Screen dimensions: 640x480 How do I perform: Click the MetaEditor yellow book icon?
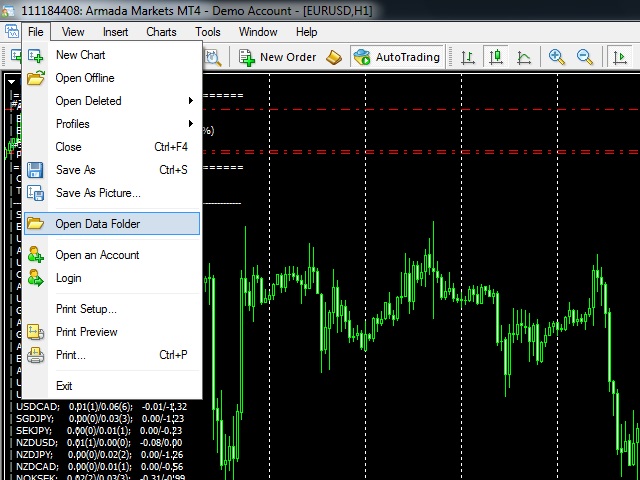coord(334,57)
